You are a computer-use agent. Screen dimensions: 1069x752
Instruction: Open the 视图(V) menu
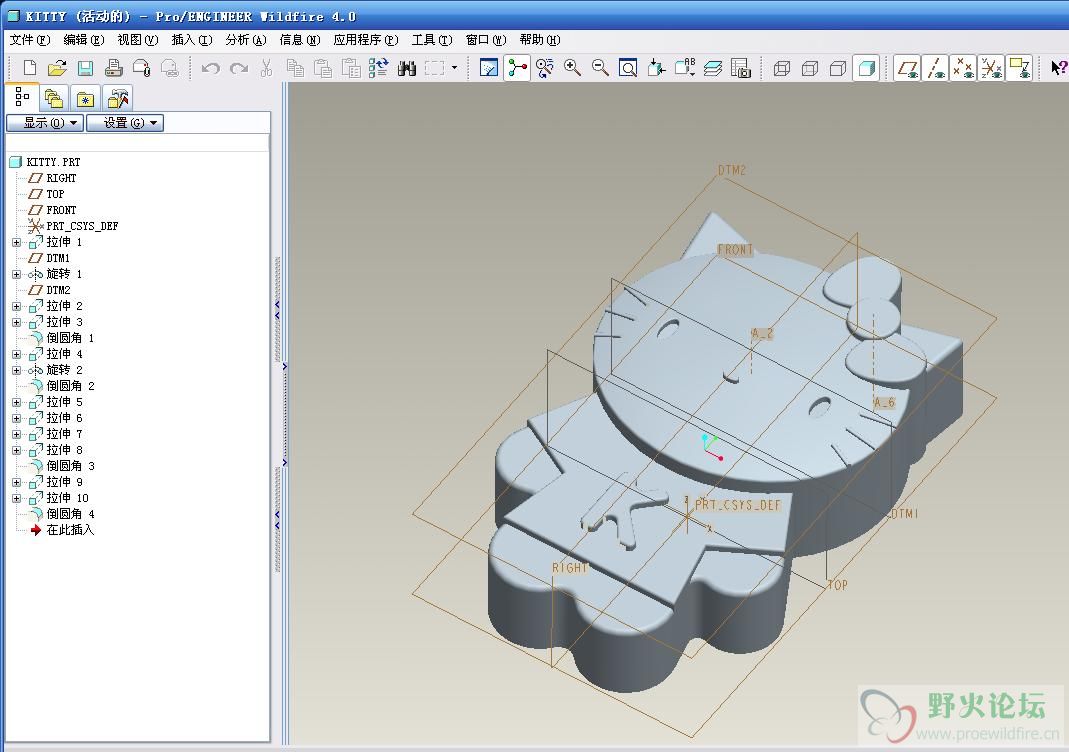click(137, 40)
